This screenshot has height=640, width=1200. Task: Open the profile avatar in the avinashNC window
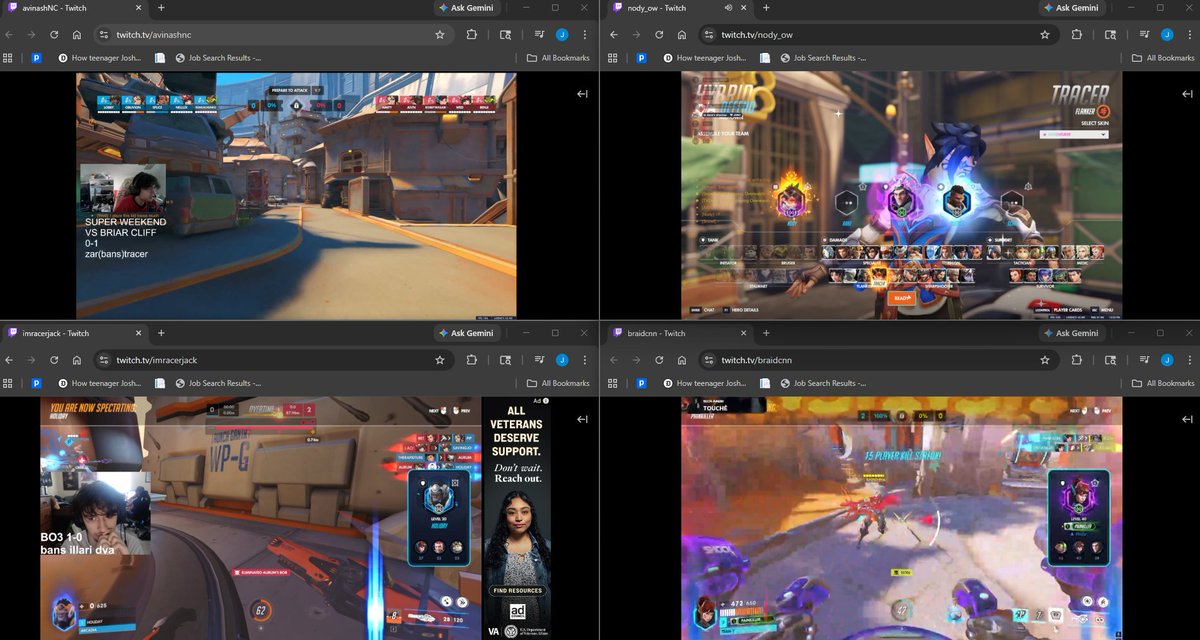point(562,34)
